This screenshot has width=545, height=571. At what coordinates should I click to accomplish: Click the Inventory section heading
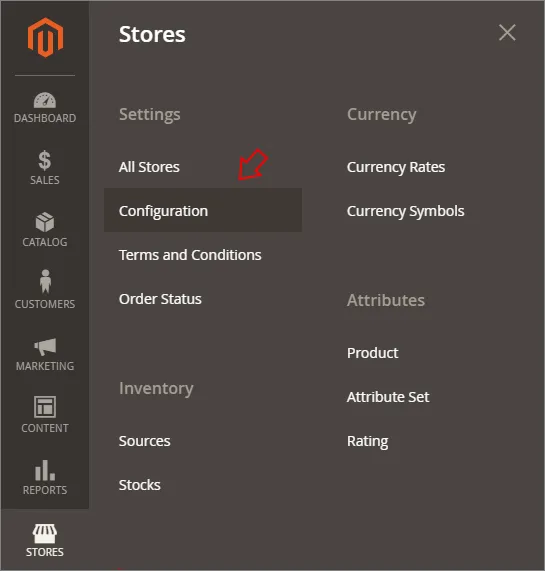tap(156, 389)
